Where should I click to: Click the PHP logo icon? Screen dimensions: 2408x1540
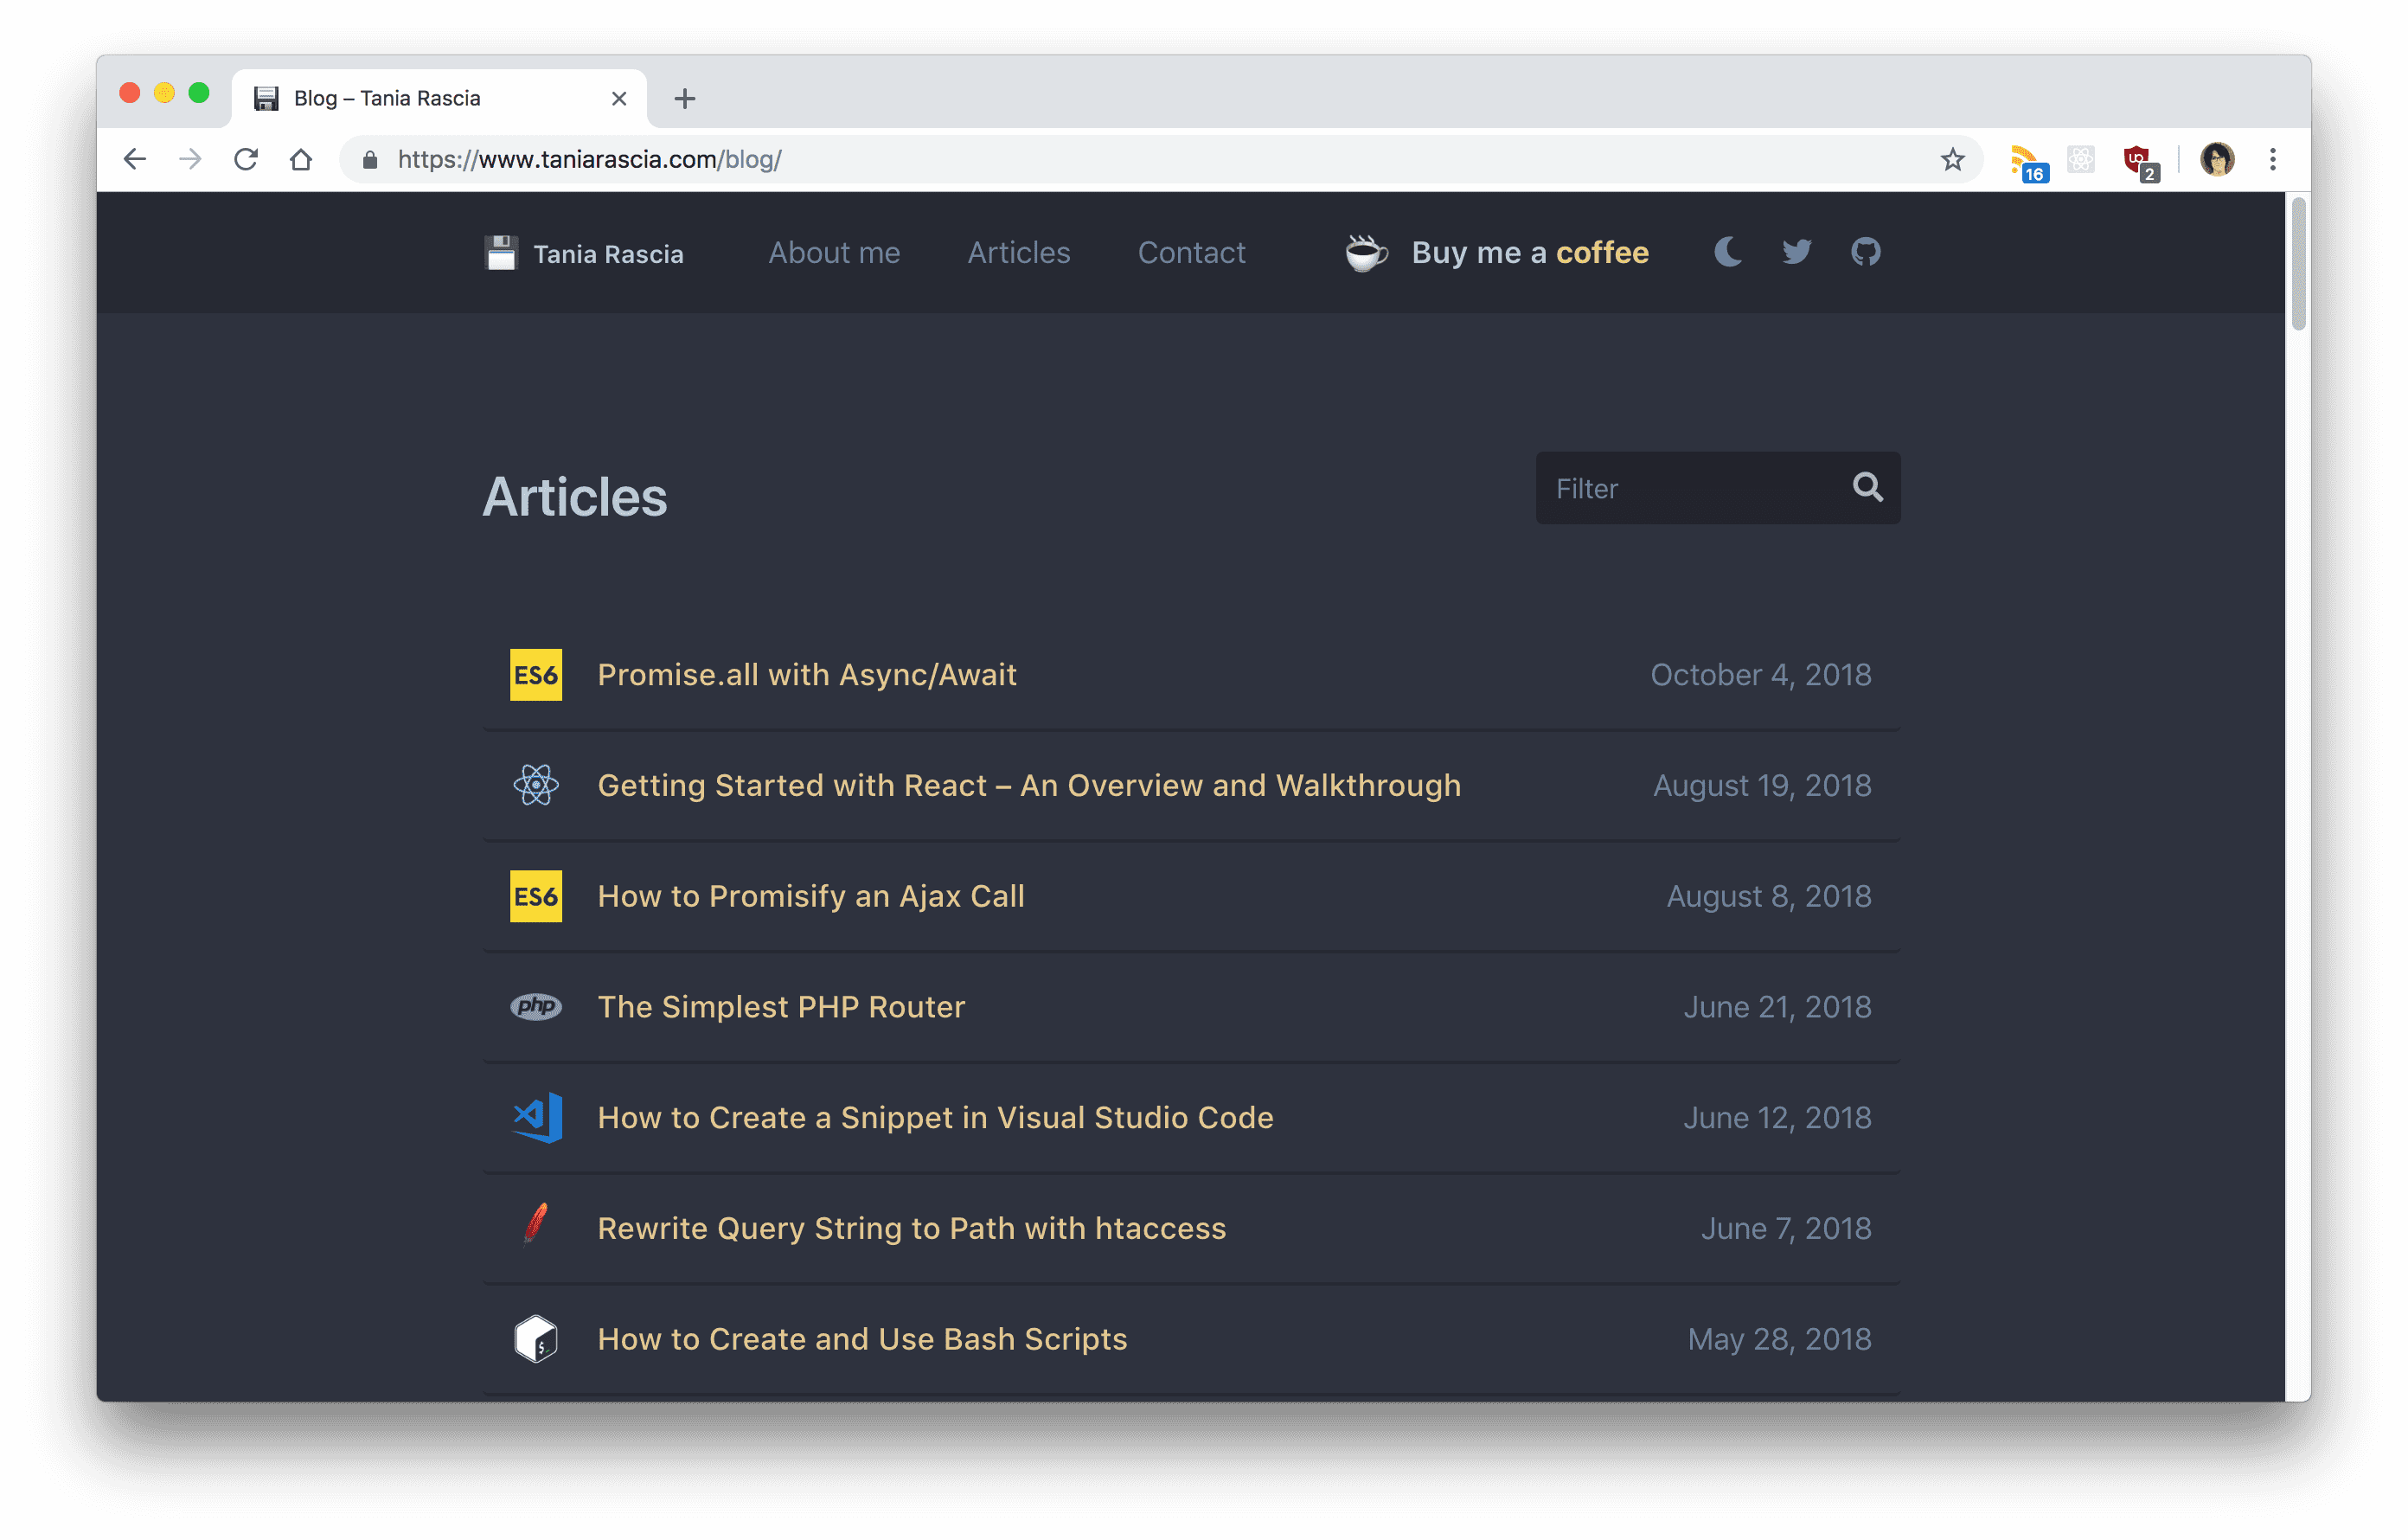tap(536, 1007)
